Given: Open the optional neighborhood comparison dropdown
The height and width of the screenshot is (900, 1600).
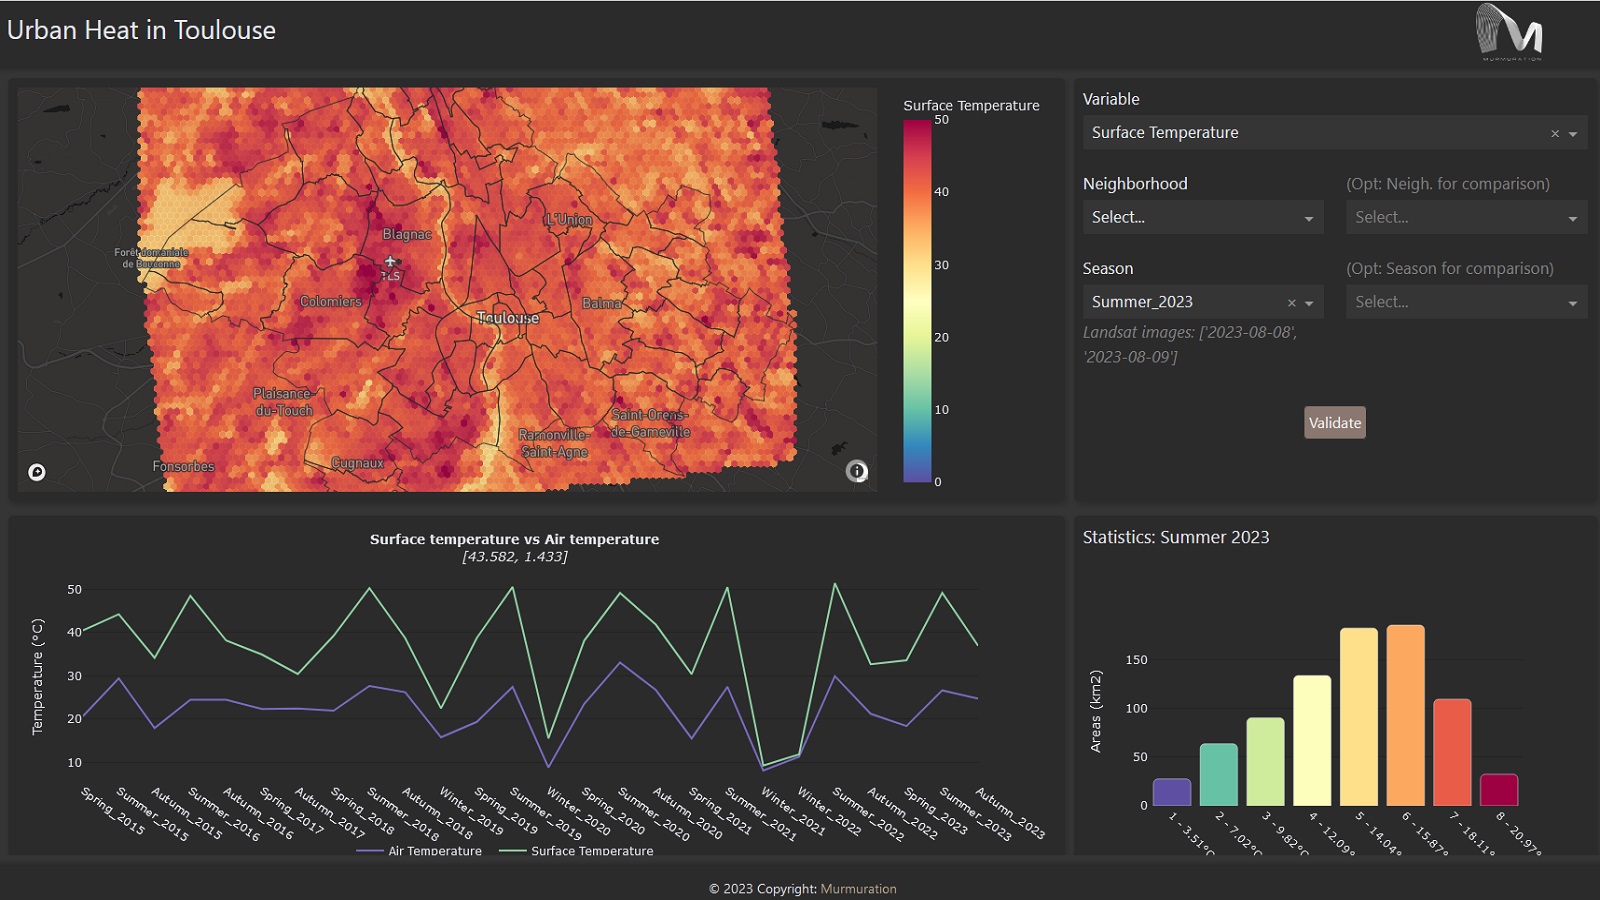Looking at the screenshot, I should click(1466, 217).
